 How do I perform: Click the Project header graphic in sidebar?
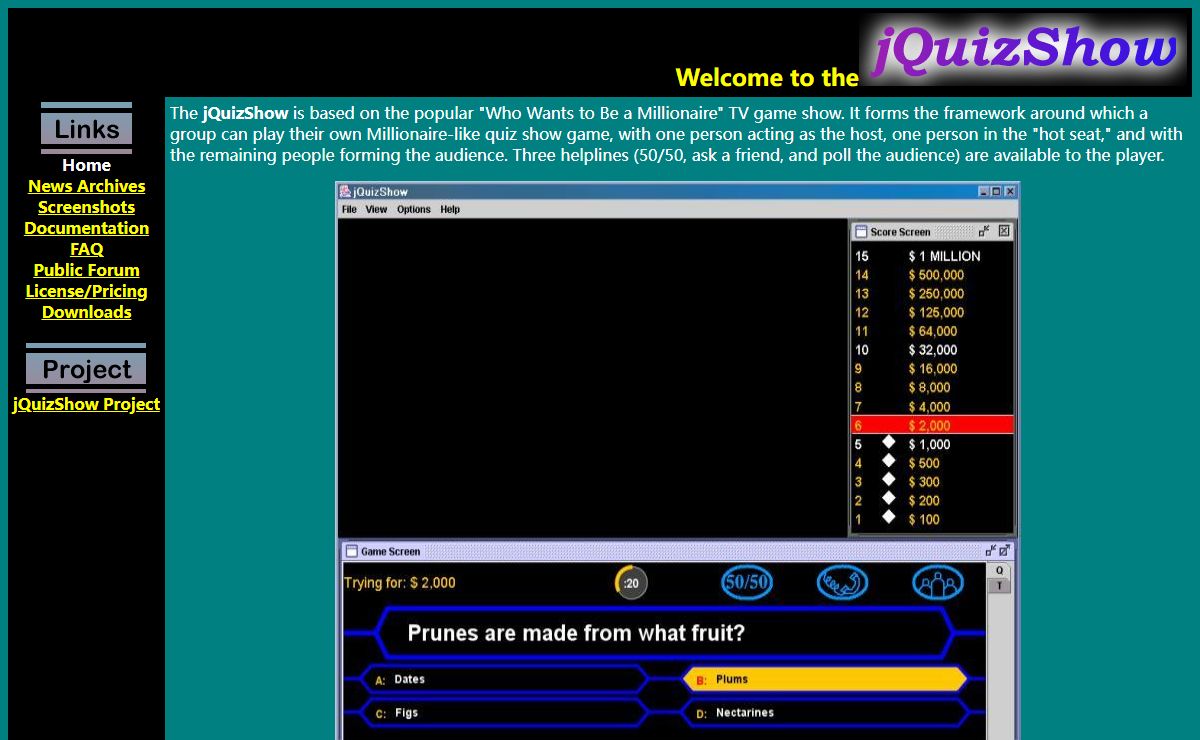coord(86,368)
